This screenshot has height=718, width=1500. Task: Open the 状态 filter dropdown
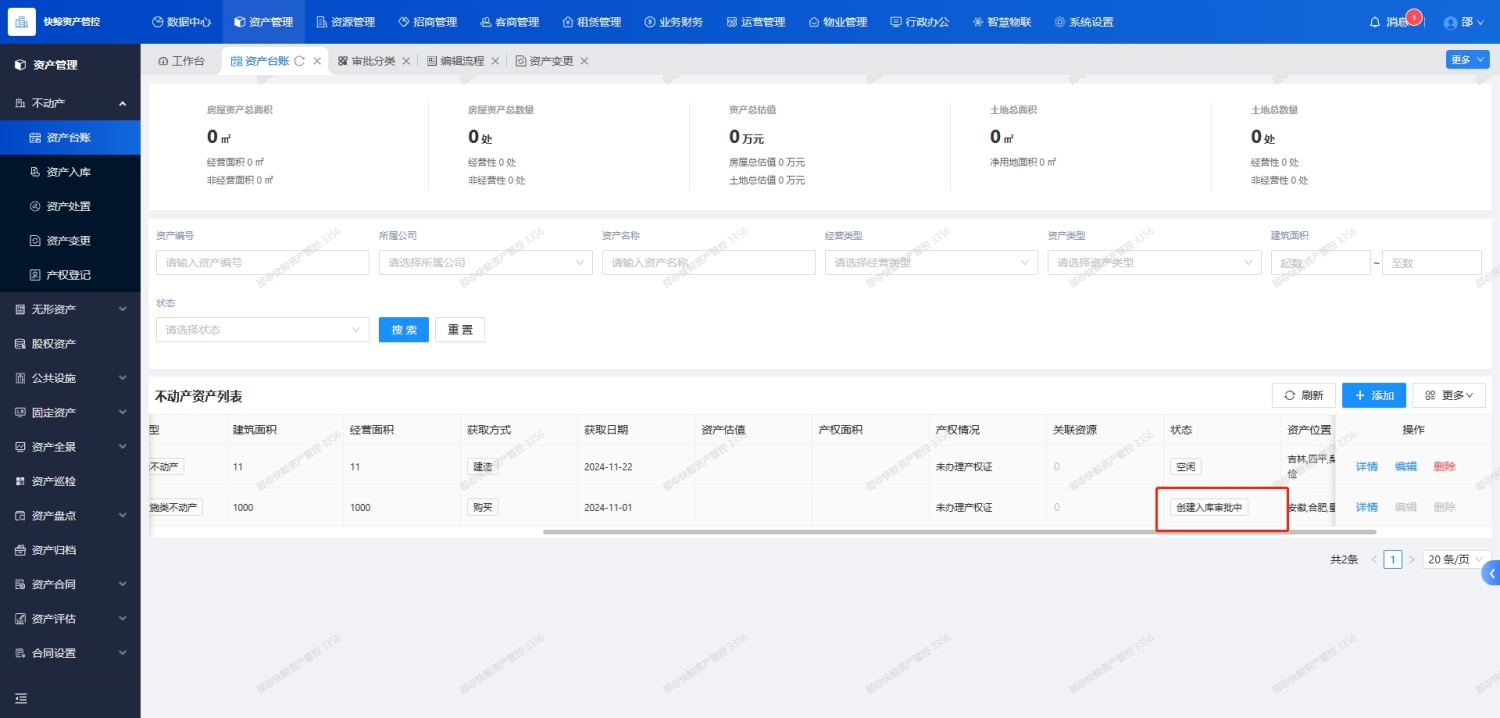262,329
